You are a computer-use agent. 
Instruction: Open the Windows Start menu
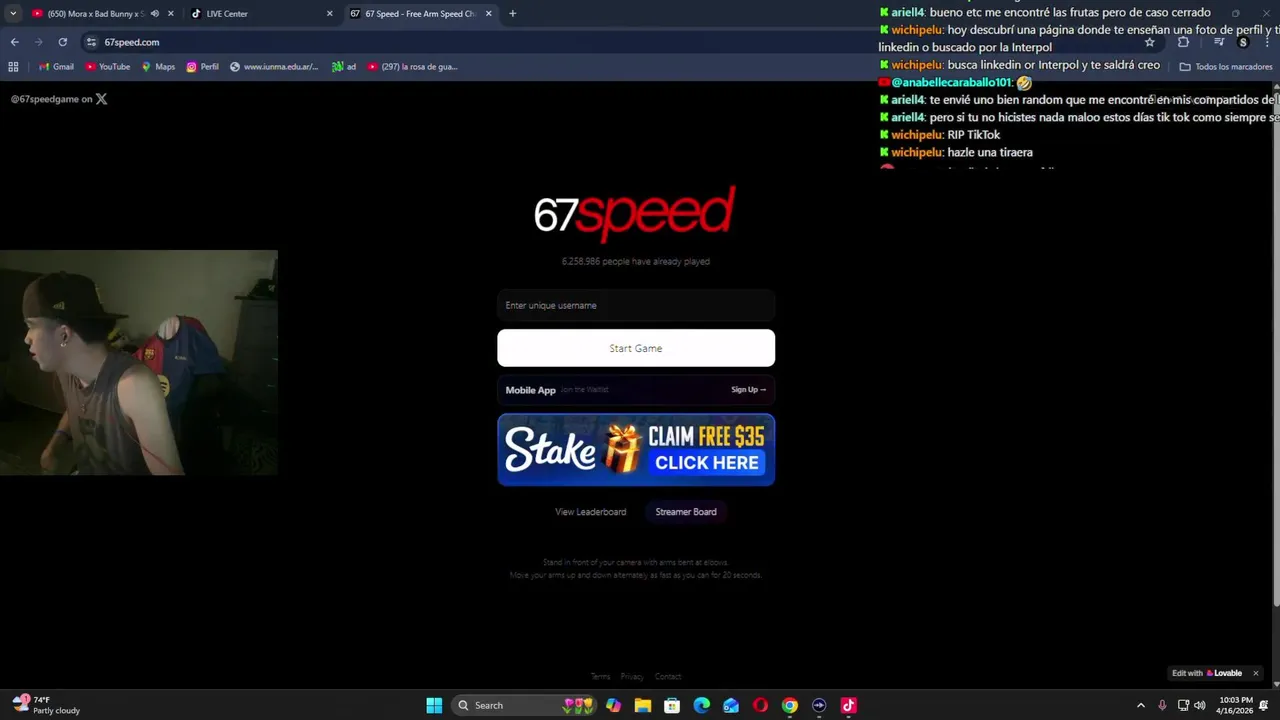(x=434, y=705)
